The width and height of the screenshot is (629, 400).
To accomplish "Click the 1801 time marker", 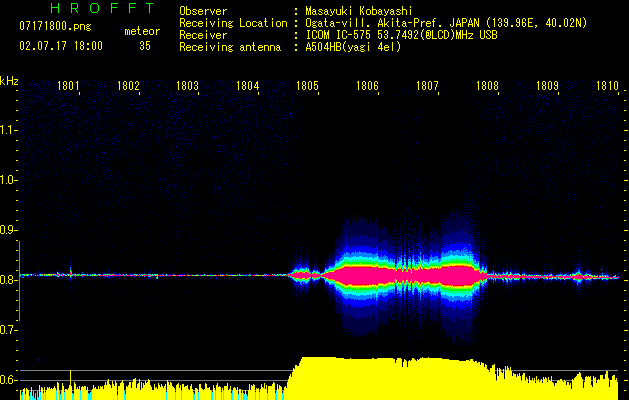I will (68, 86).
